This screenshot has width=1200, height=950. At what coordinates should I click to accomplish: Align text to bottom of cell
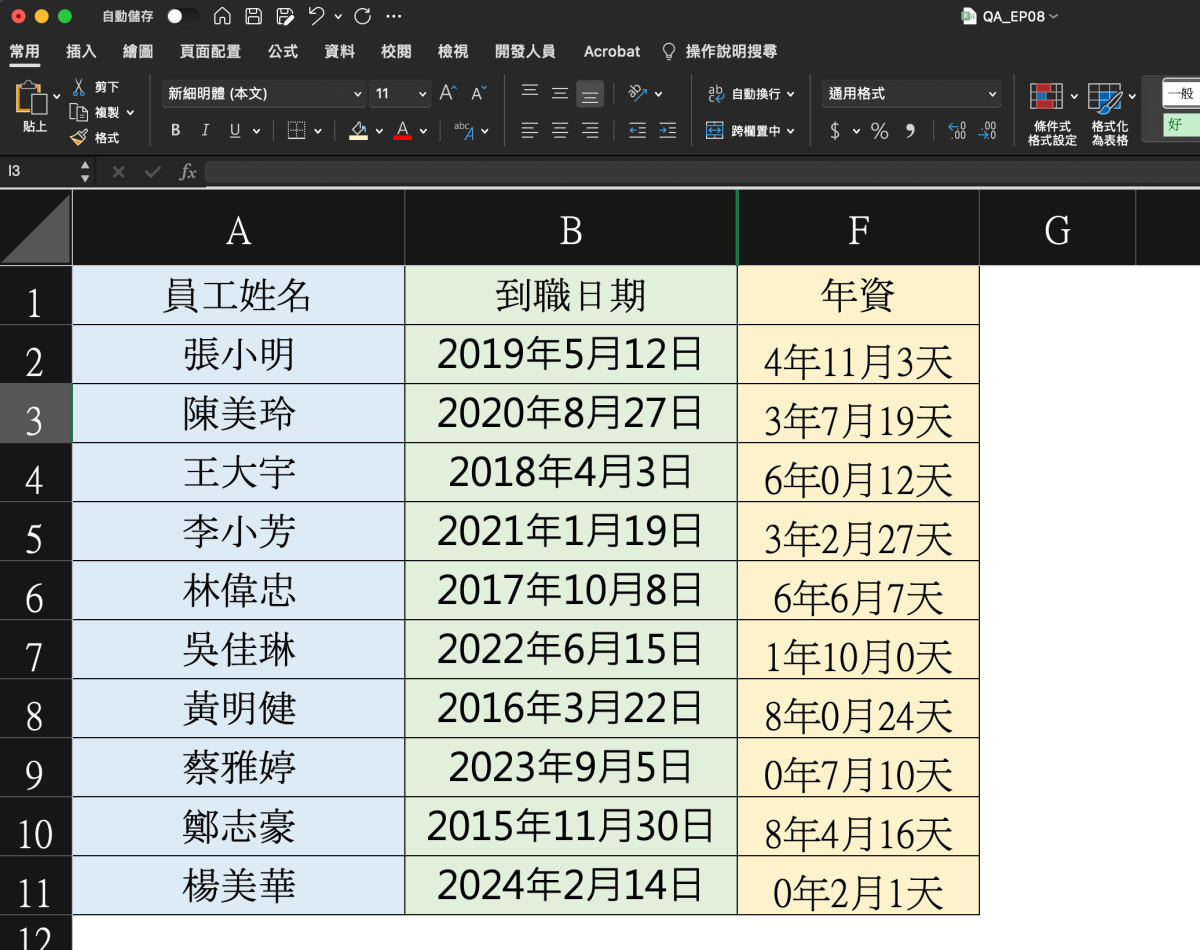590,93
